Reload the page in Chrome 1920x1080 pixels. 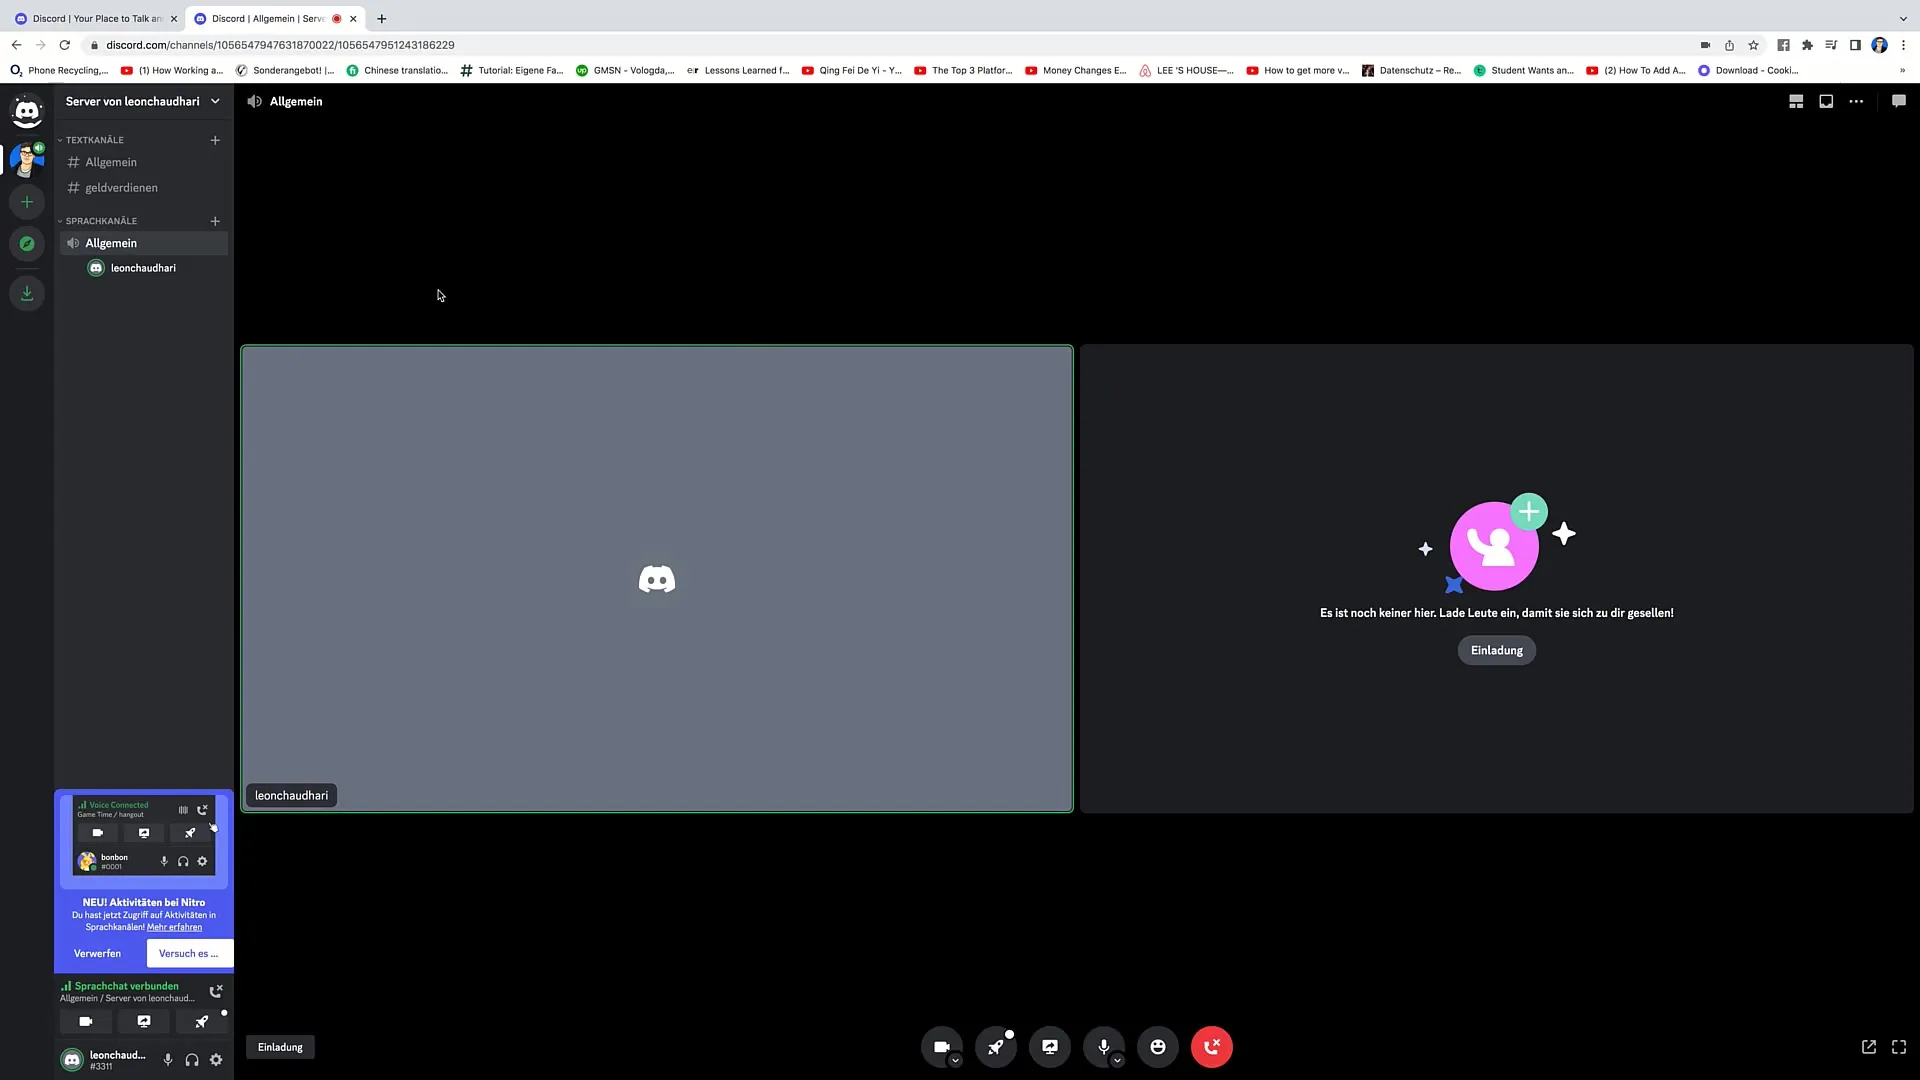pyautogui.click(x=65, y=45)
